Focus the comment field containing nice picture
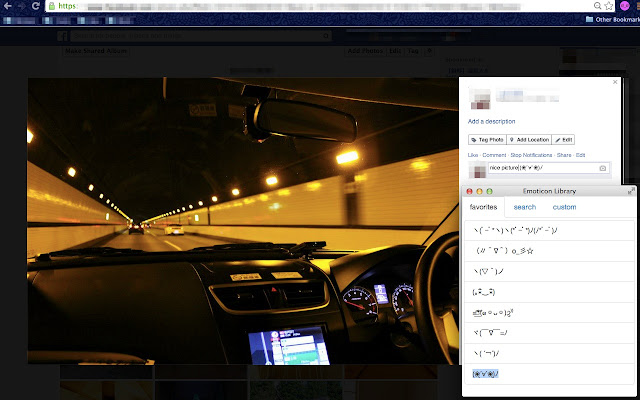 coord(543,168)
